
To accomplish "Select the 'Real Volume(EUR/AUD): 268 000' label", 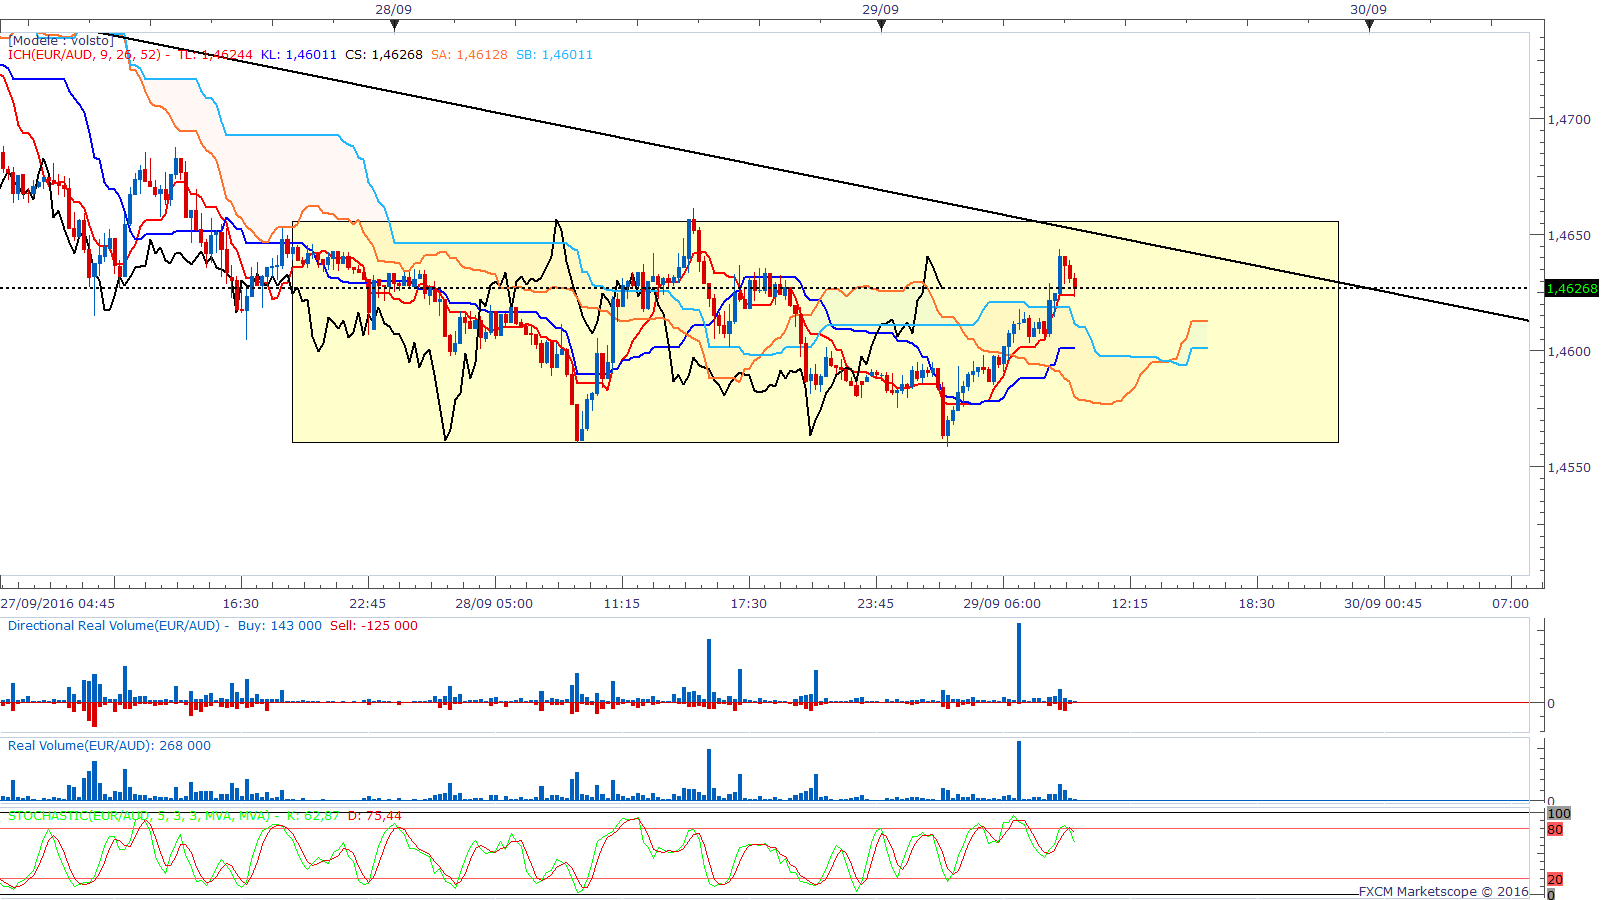I will tap(110, 745).
